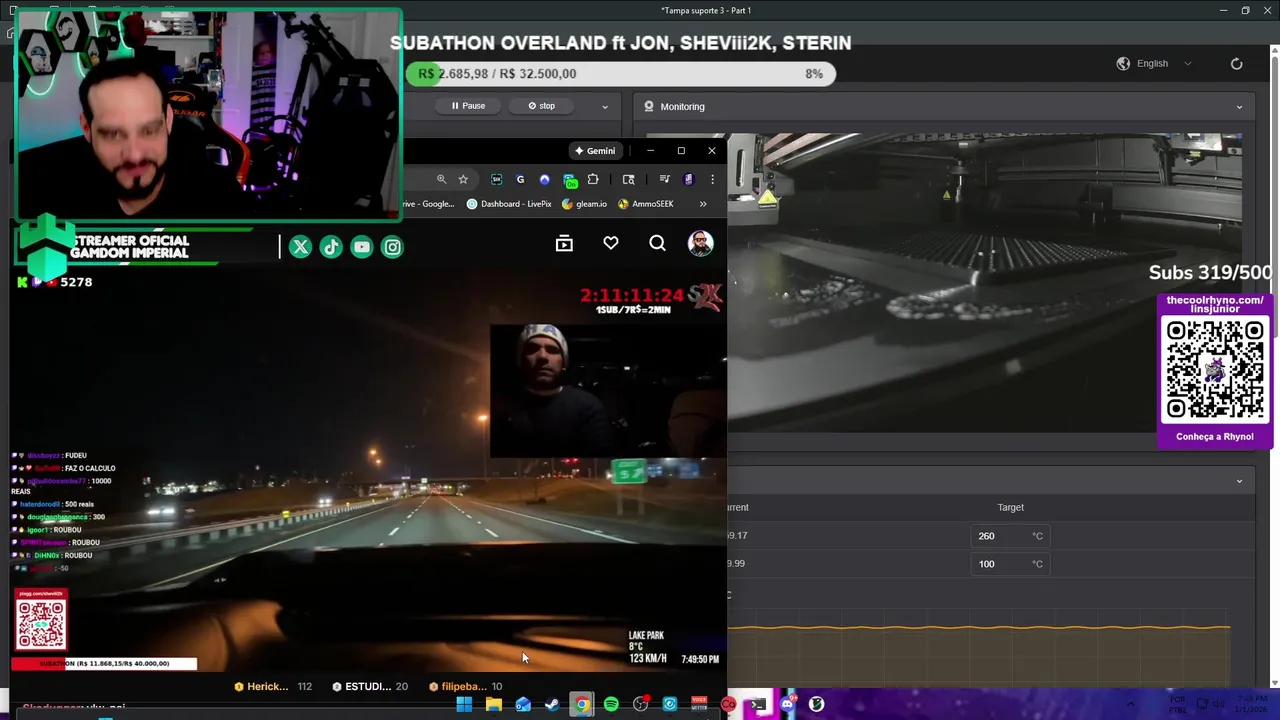Show more bookmarks with double chevron
Screen dimensions: 1280x720
[703, 204]
